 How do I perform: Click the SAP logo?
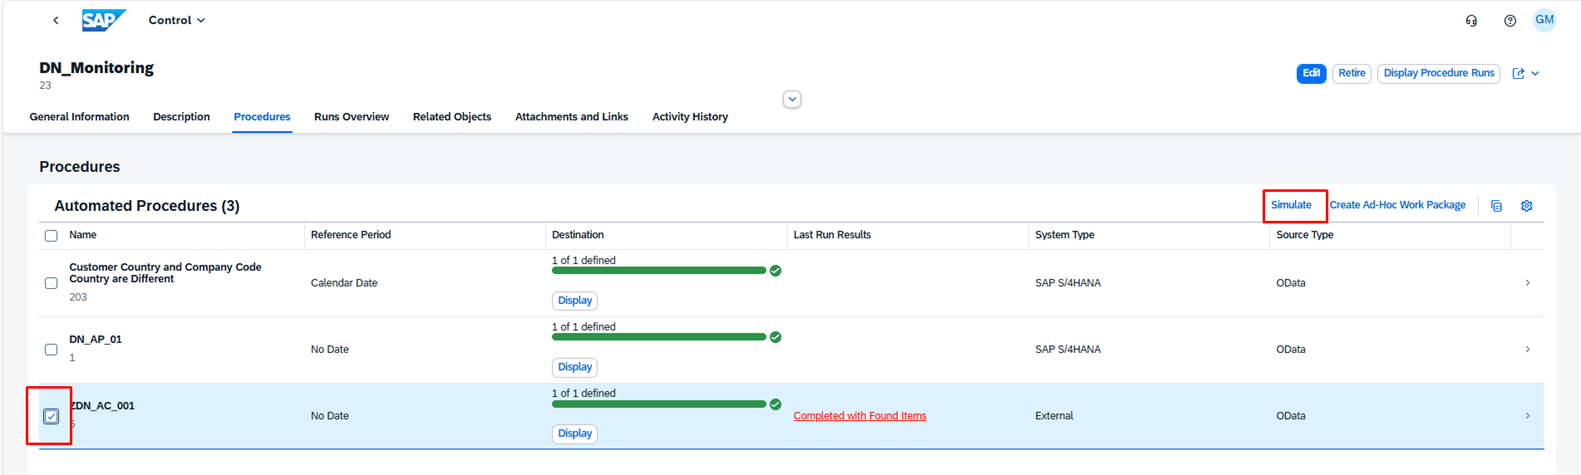pyautogui.click(x=104, y=20)
